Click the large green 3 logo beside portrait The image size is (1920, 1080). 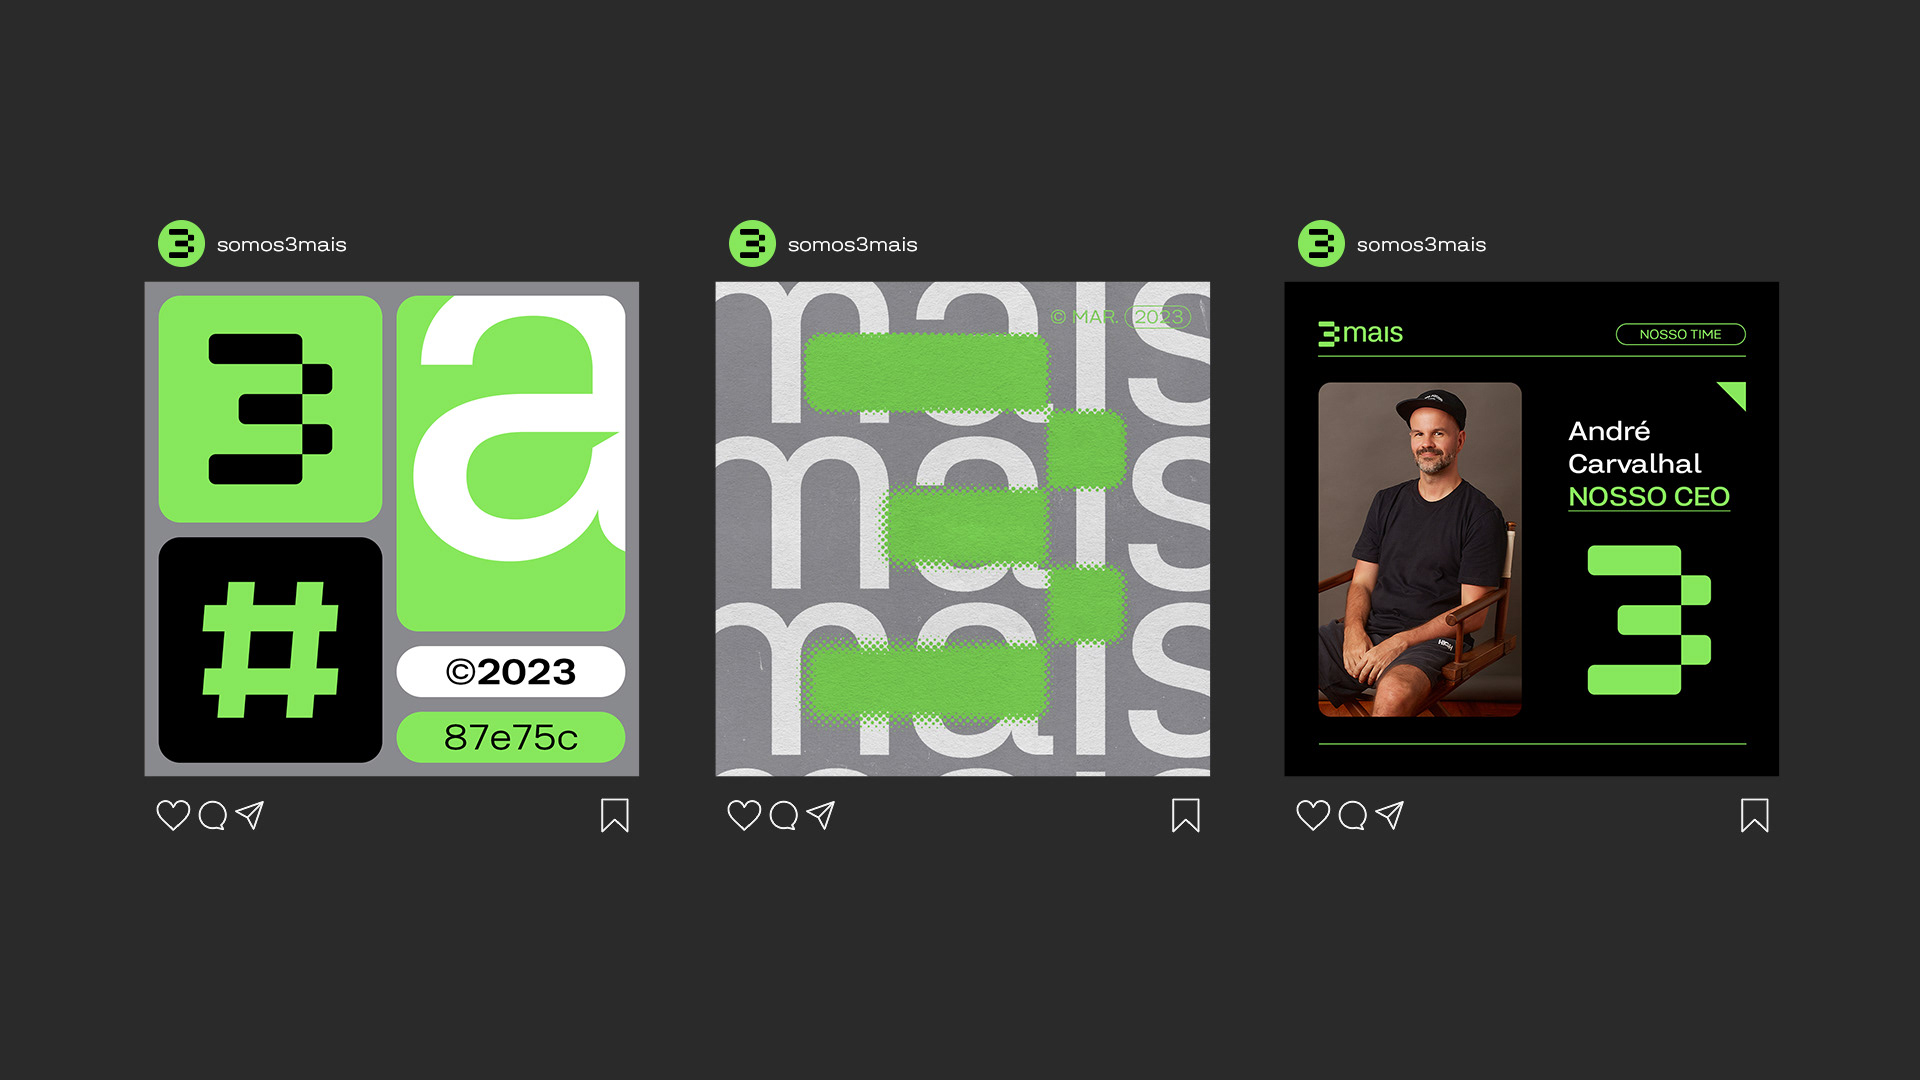[x=1649, y=620]
